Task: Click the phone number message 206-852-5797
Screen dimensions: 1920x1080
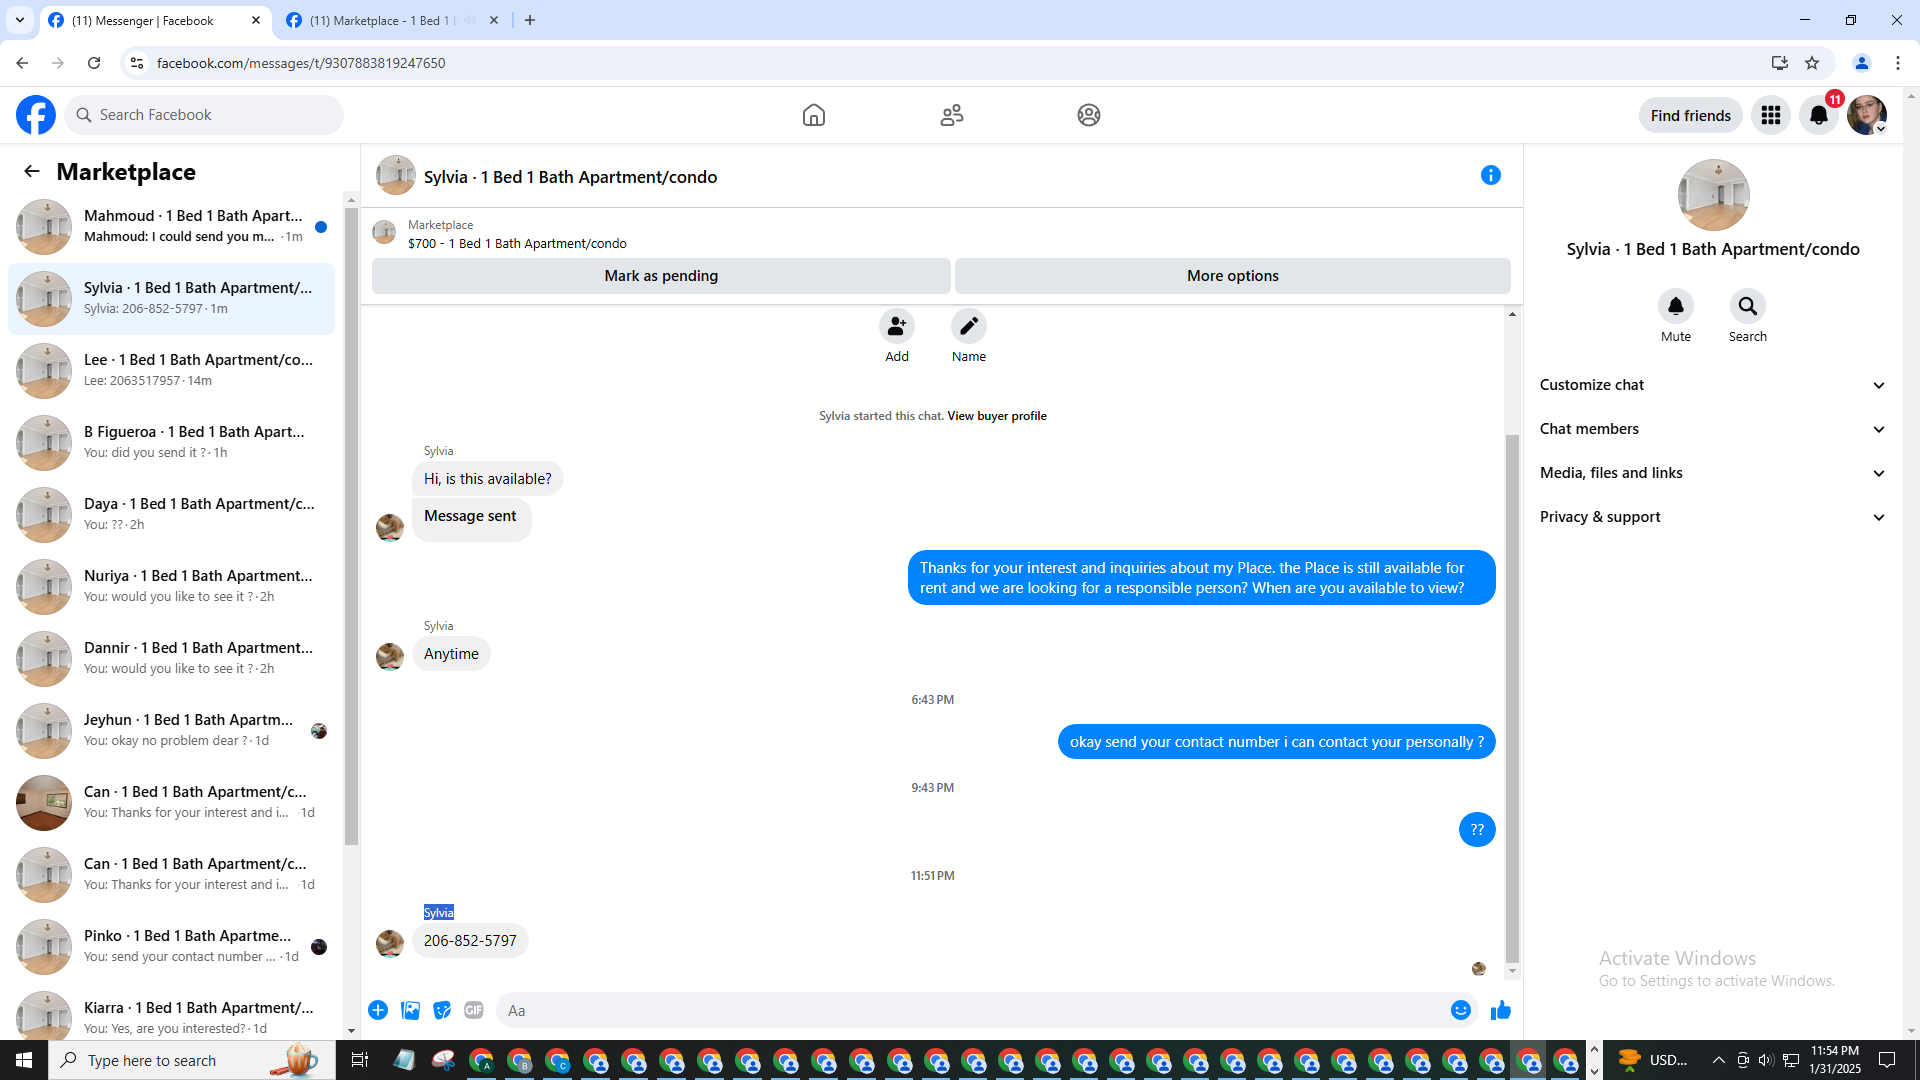Action: point(470,941)
